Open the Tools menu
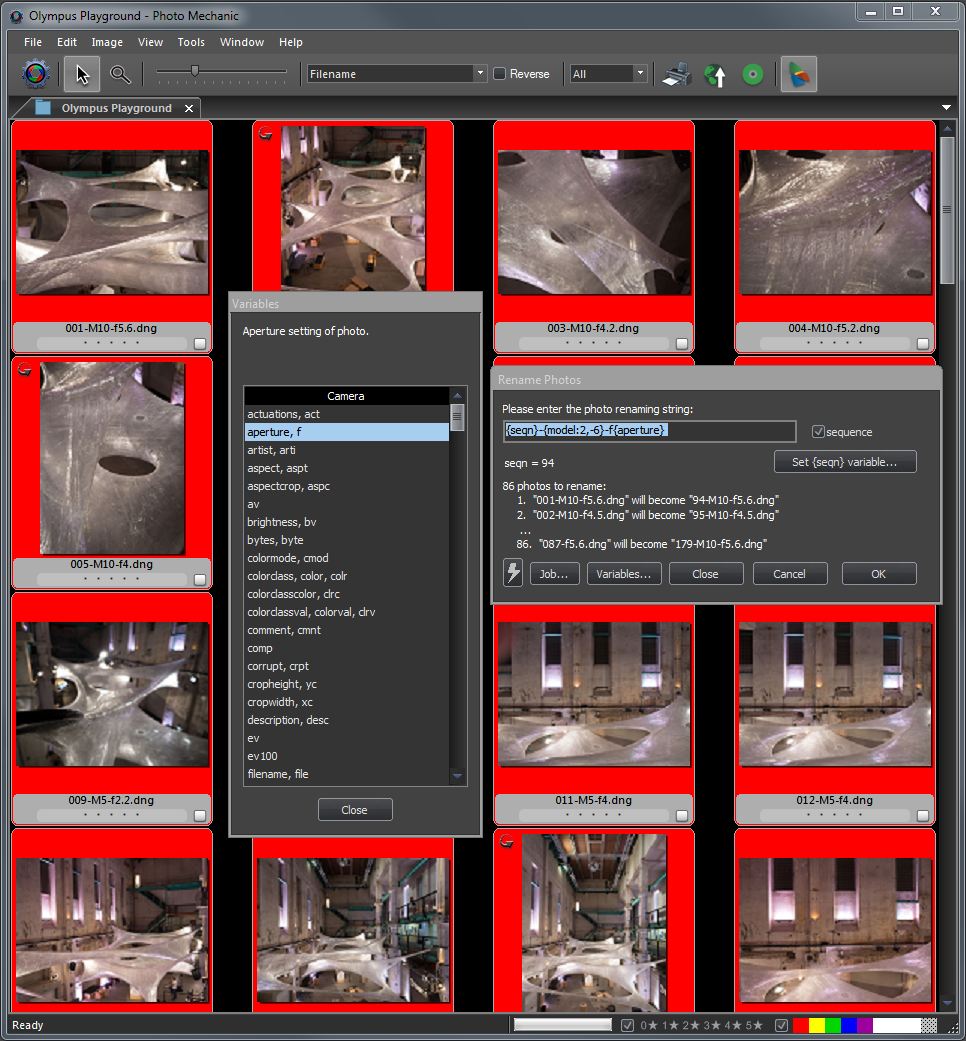Viewport: 966px width, 1041px height. (x=191, y=42)
